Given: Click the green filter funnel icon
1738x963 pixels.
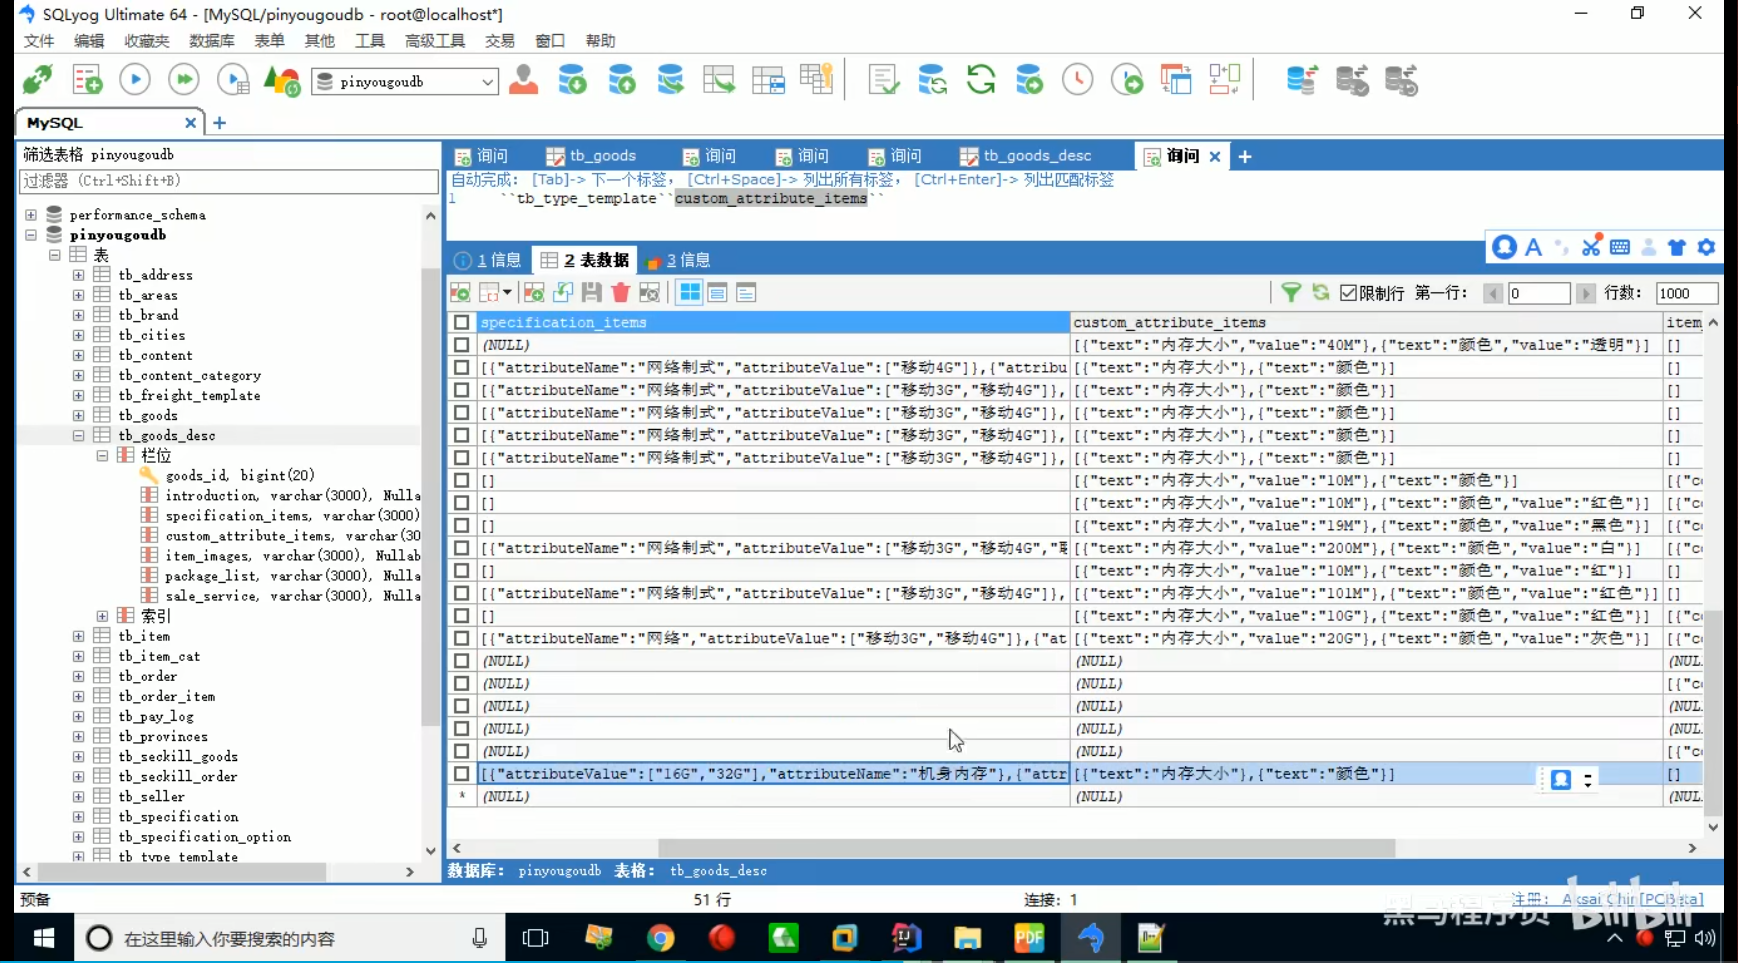Looking at the screenshot, I should (x=1291, y=292).
